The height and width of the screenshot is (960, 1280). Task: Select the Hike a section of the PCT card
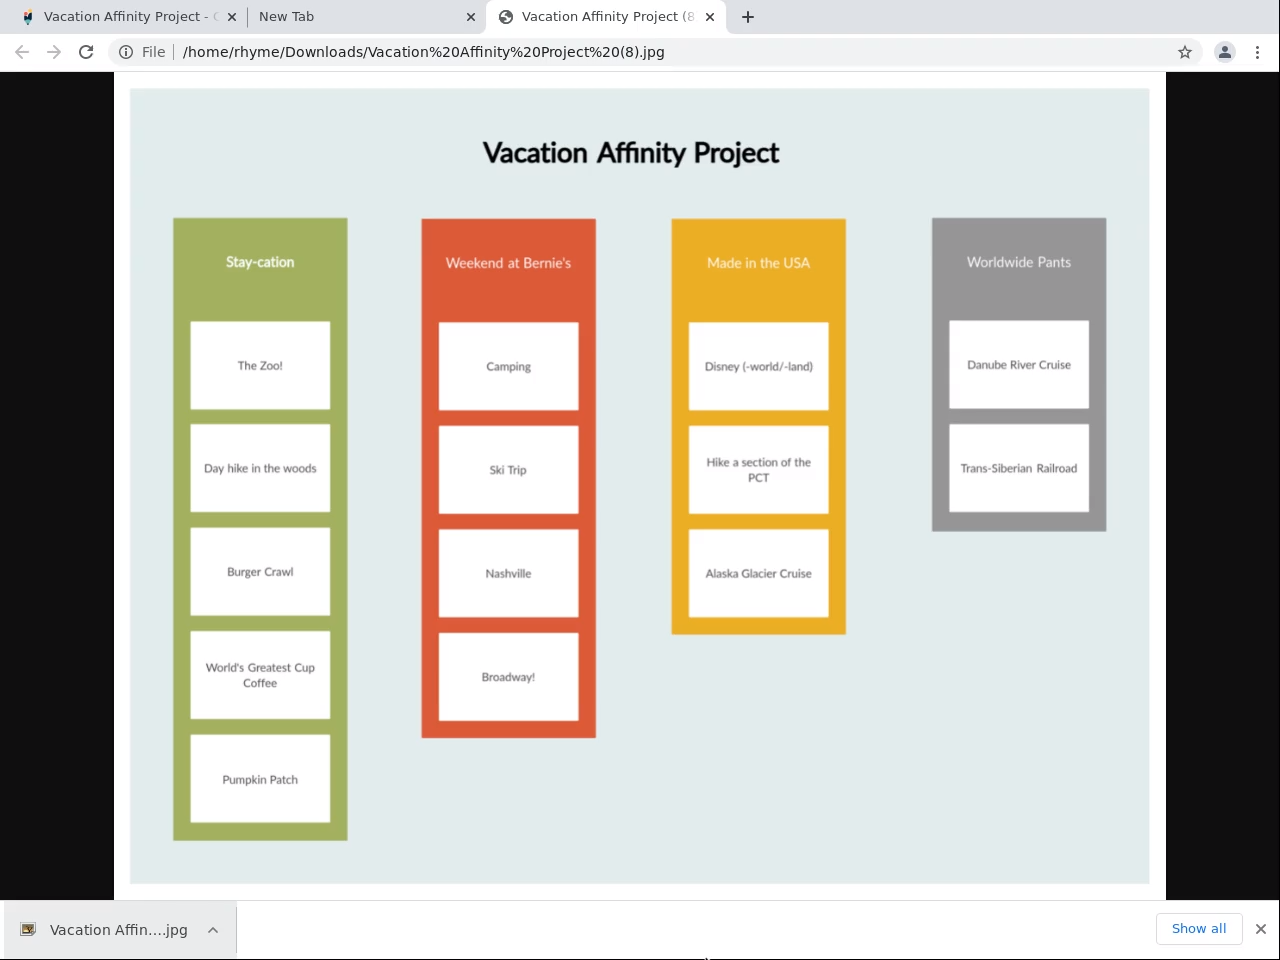[x=758, y=470]
